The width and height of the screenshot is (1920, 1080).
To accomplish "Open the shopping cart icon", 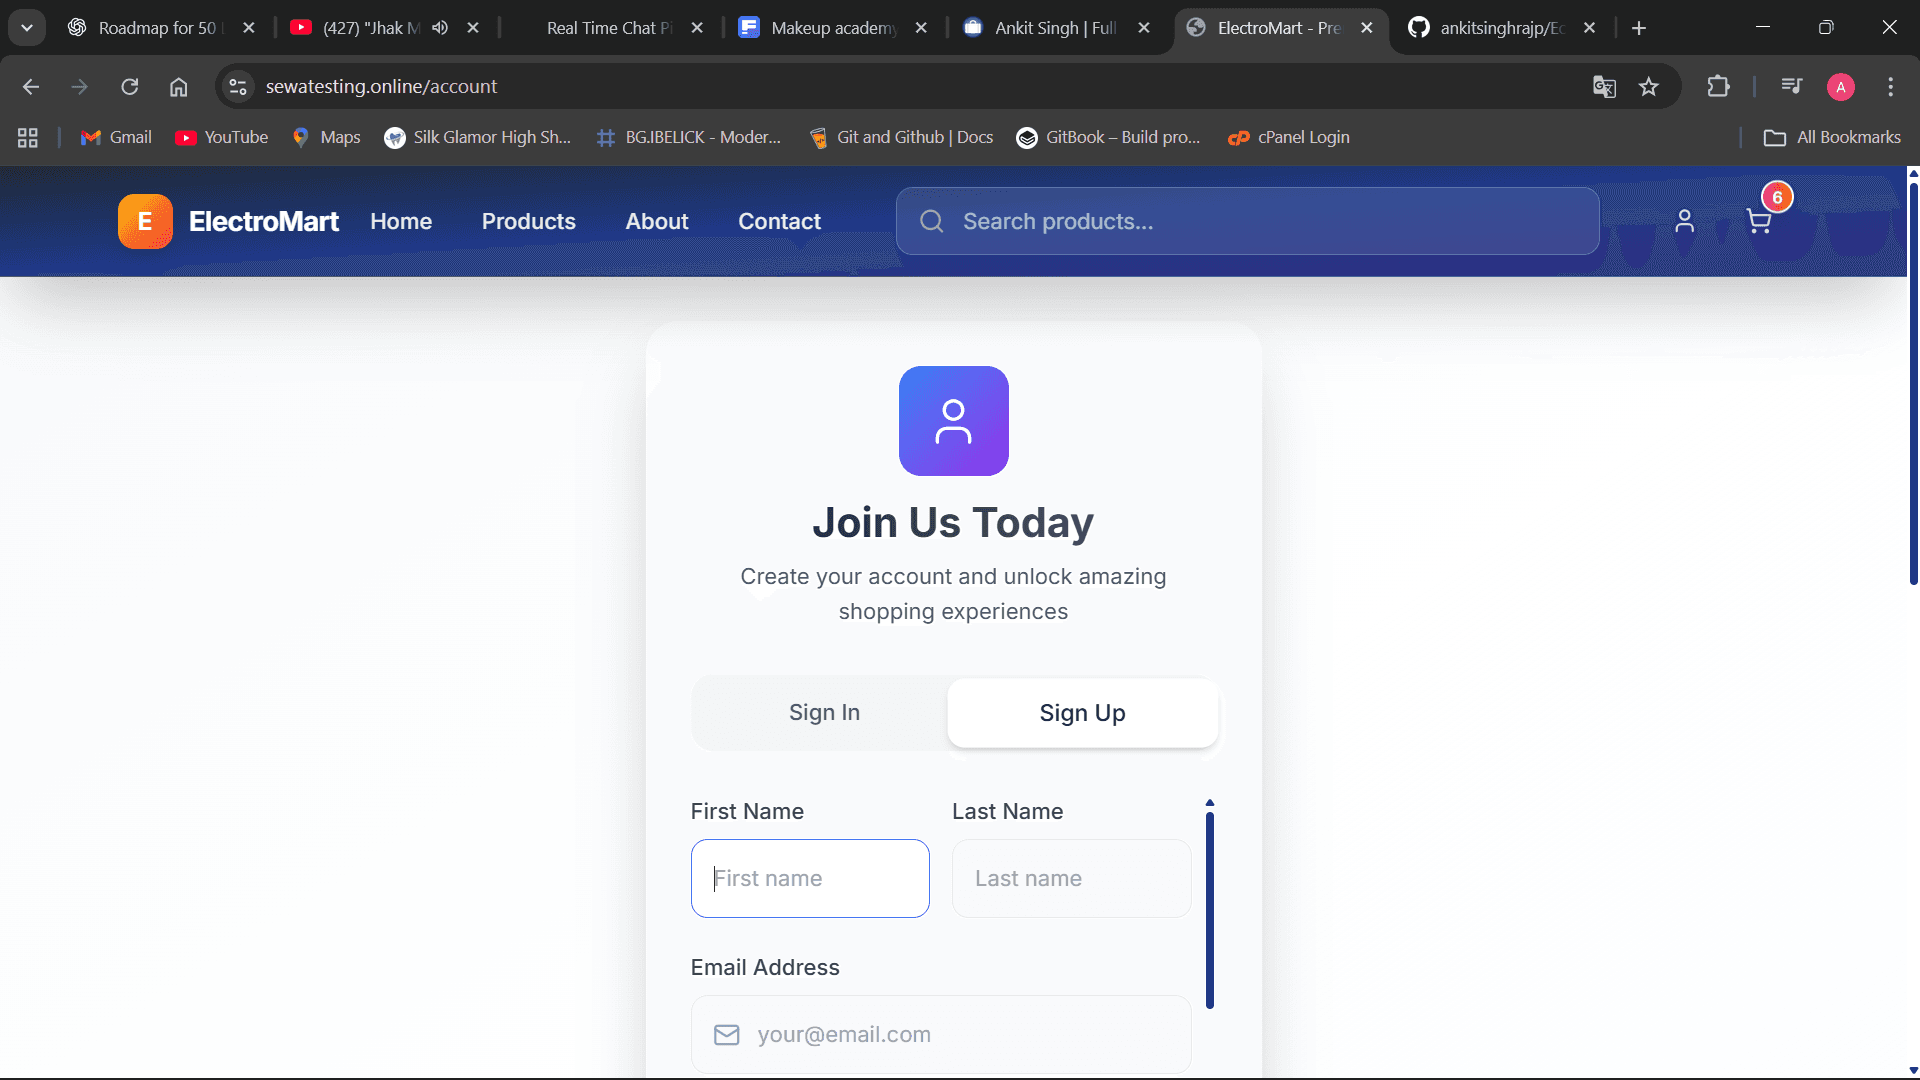I will click(x=1758, y=221).
